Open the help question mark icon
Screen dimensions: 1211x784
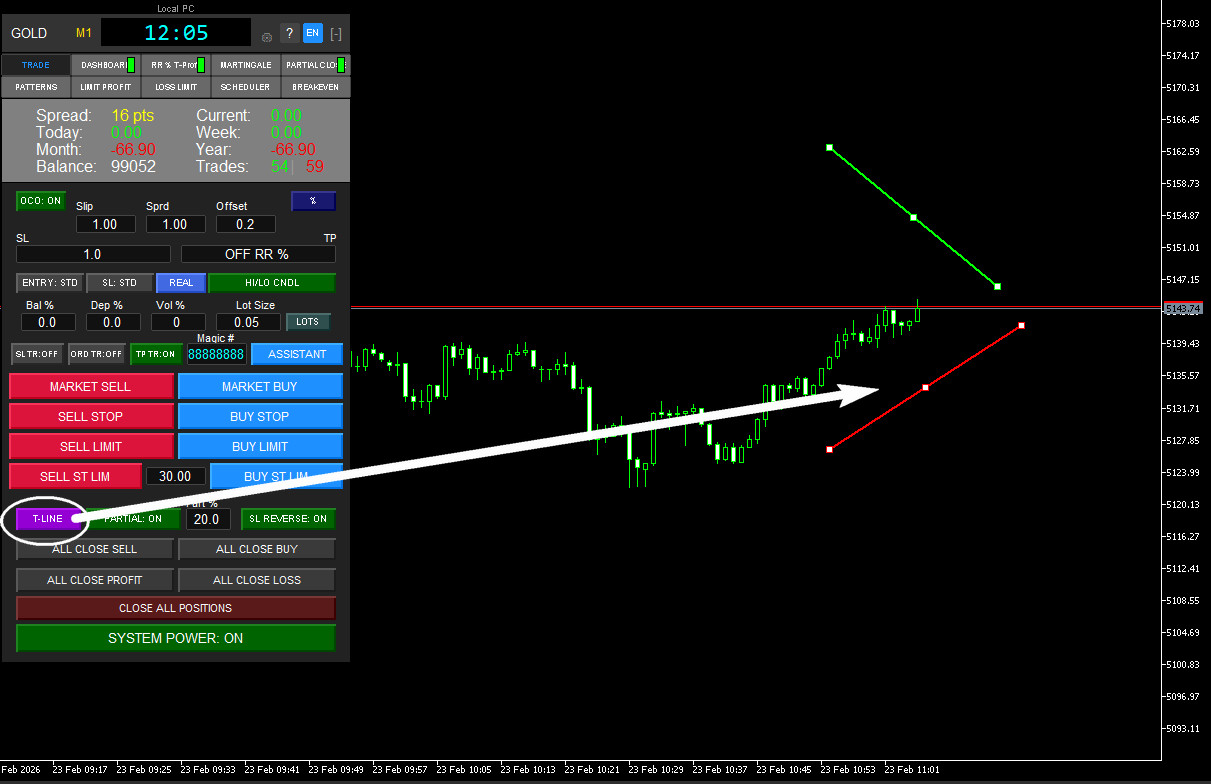[x=288, y=33]
